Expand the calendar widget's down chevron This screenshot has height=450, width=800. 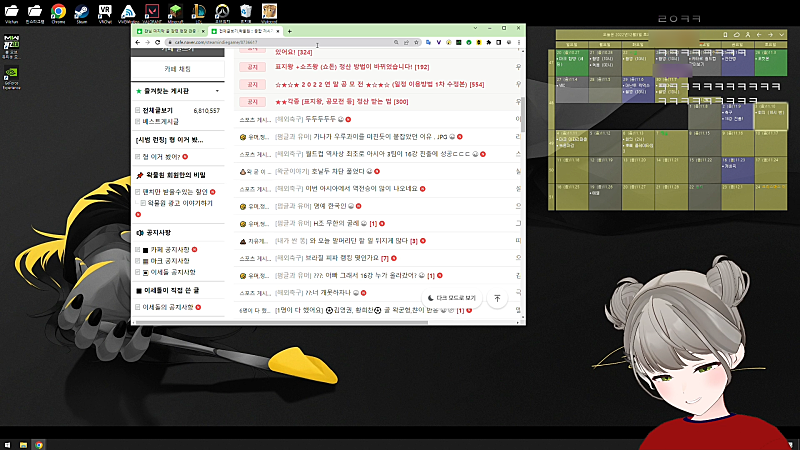point(781,35)
